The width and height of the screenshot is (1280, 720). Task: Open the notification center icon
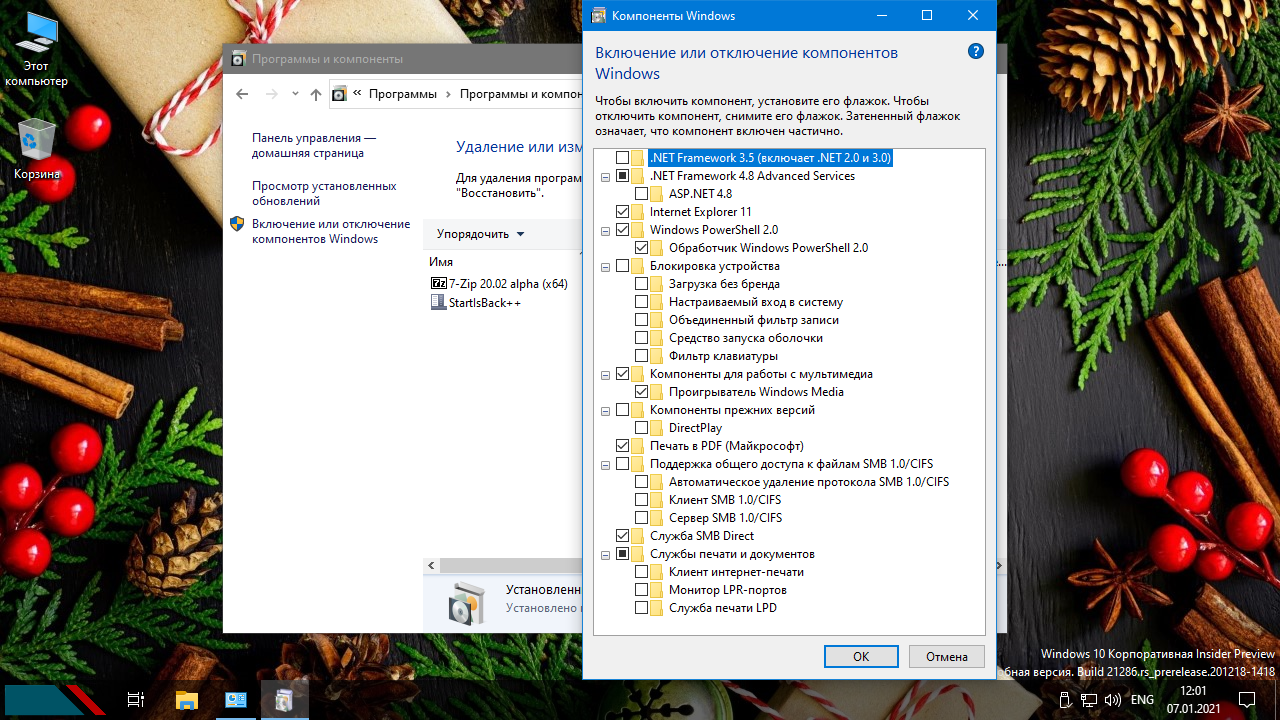pos(1247,699)
